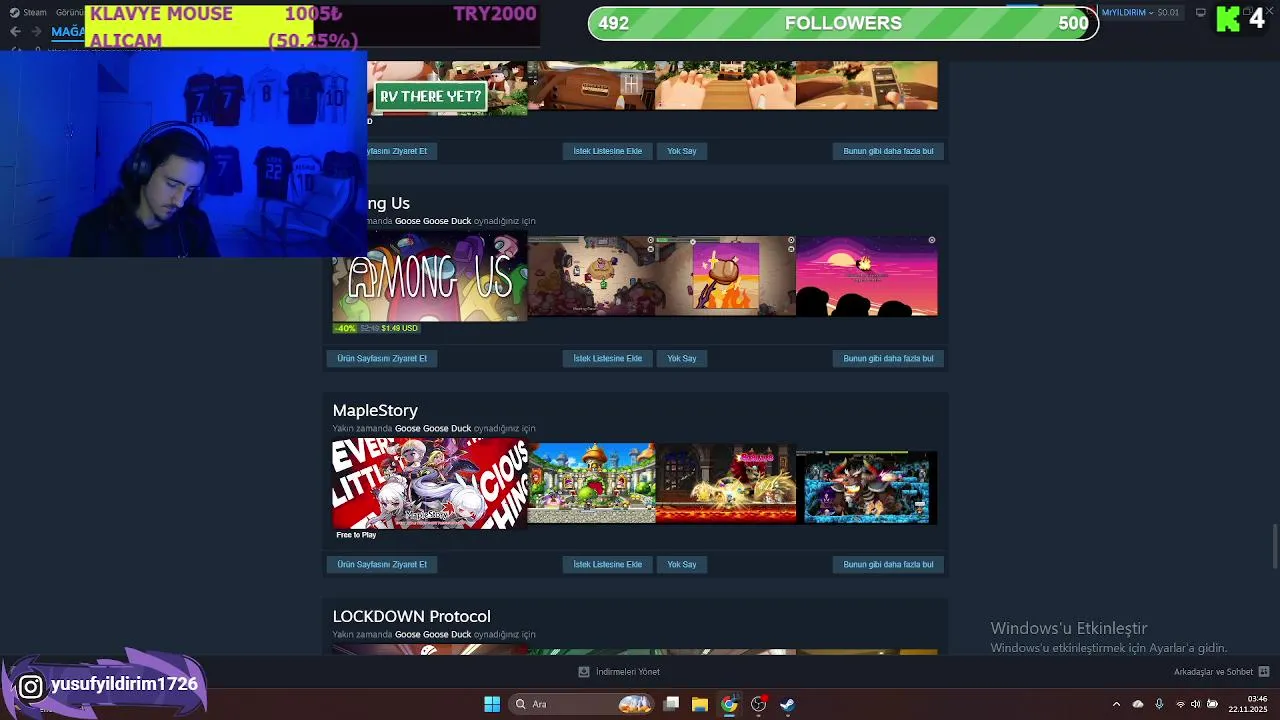Viewport: 1280px width, 720px height.
Task: Click Bunun gibi daha fazla bul for Among Us
Action: pyautogui.click(x=888, y=358)
